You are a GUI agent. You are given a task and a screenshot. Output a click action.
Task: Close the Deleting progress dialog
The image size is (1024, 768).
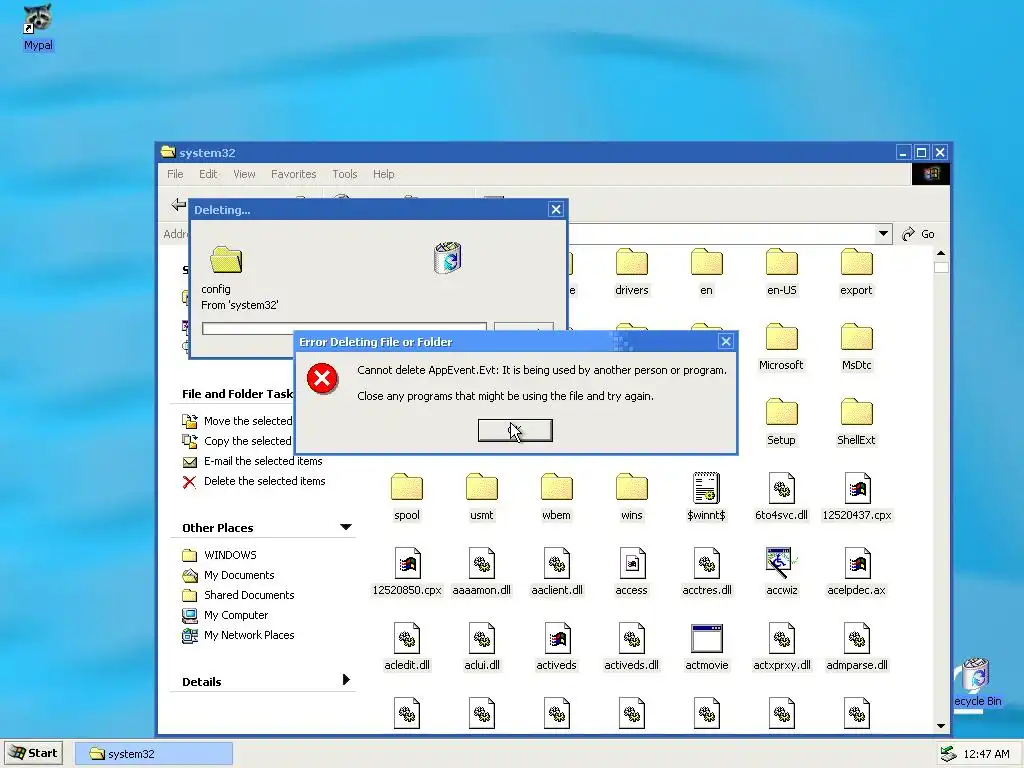556,209
